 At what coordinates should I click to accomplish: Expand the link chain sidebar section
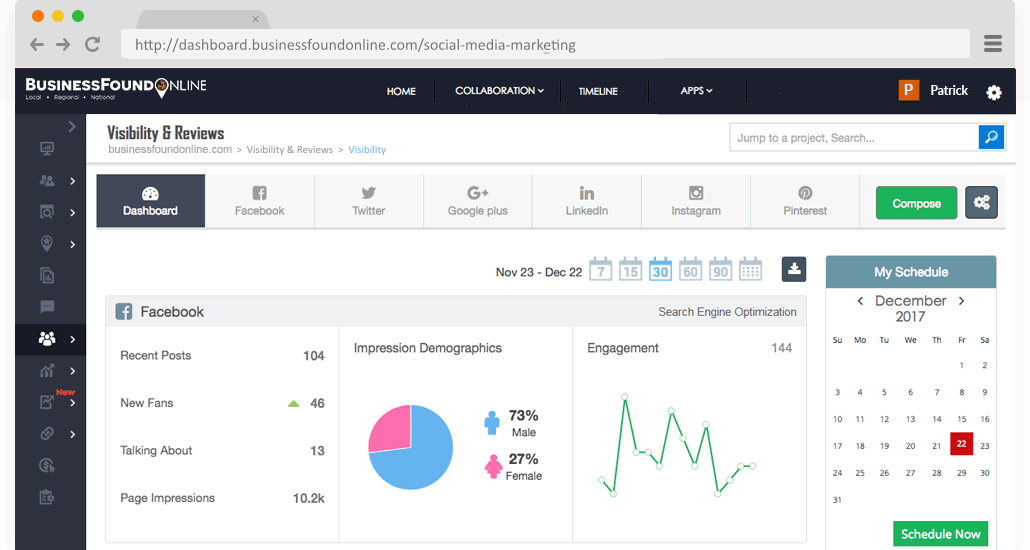[72, 434]
